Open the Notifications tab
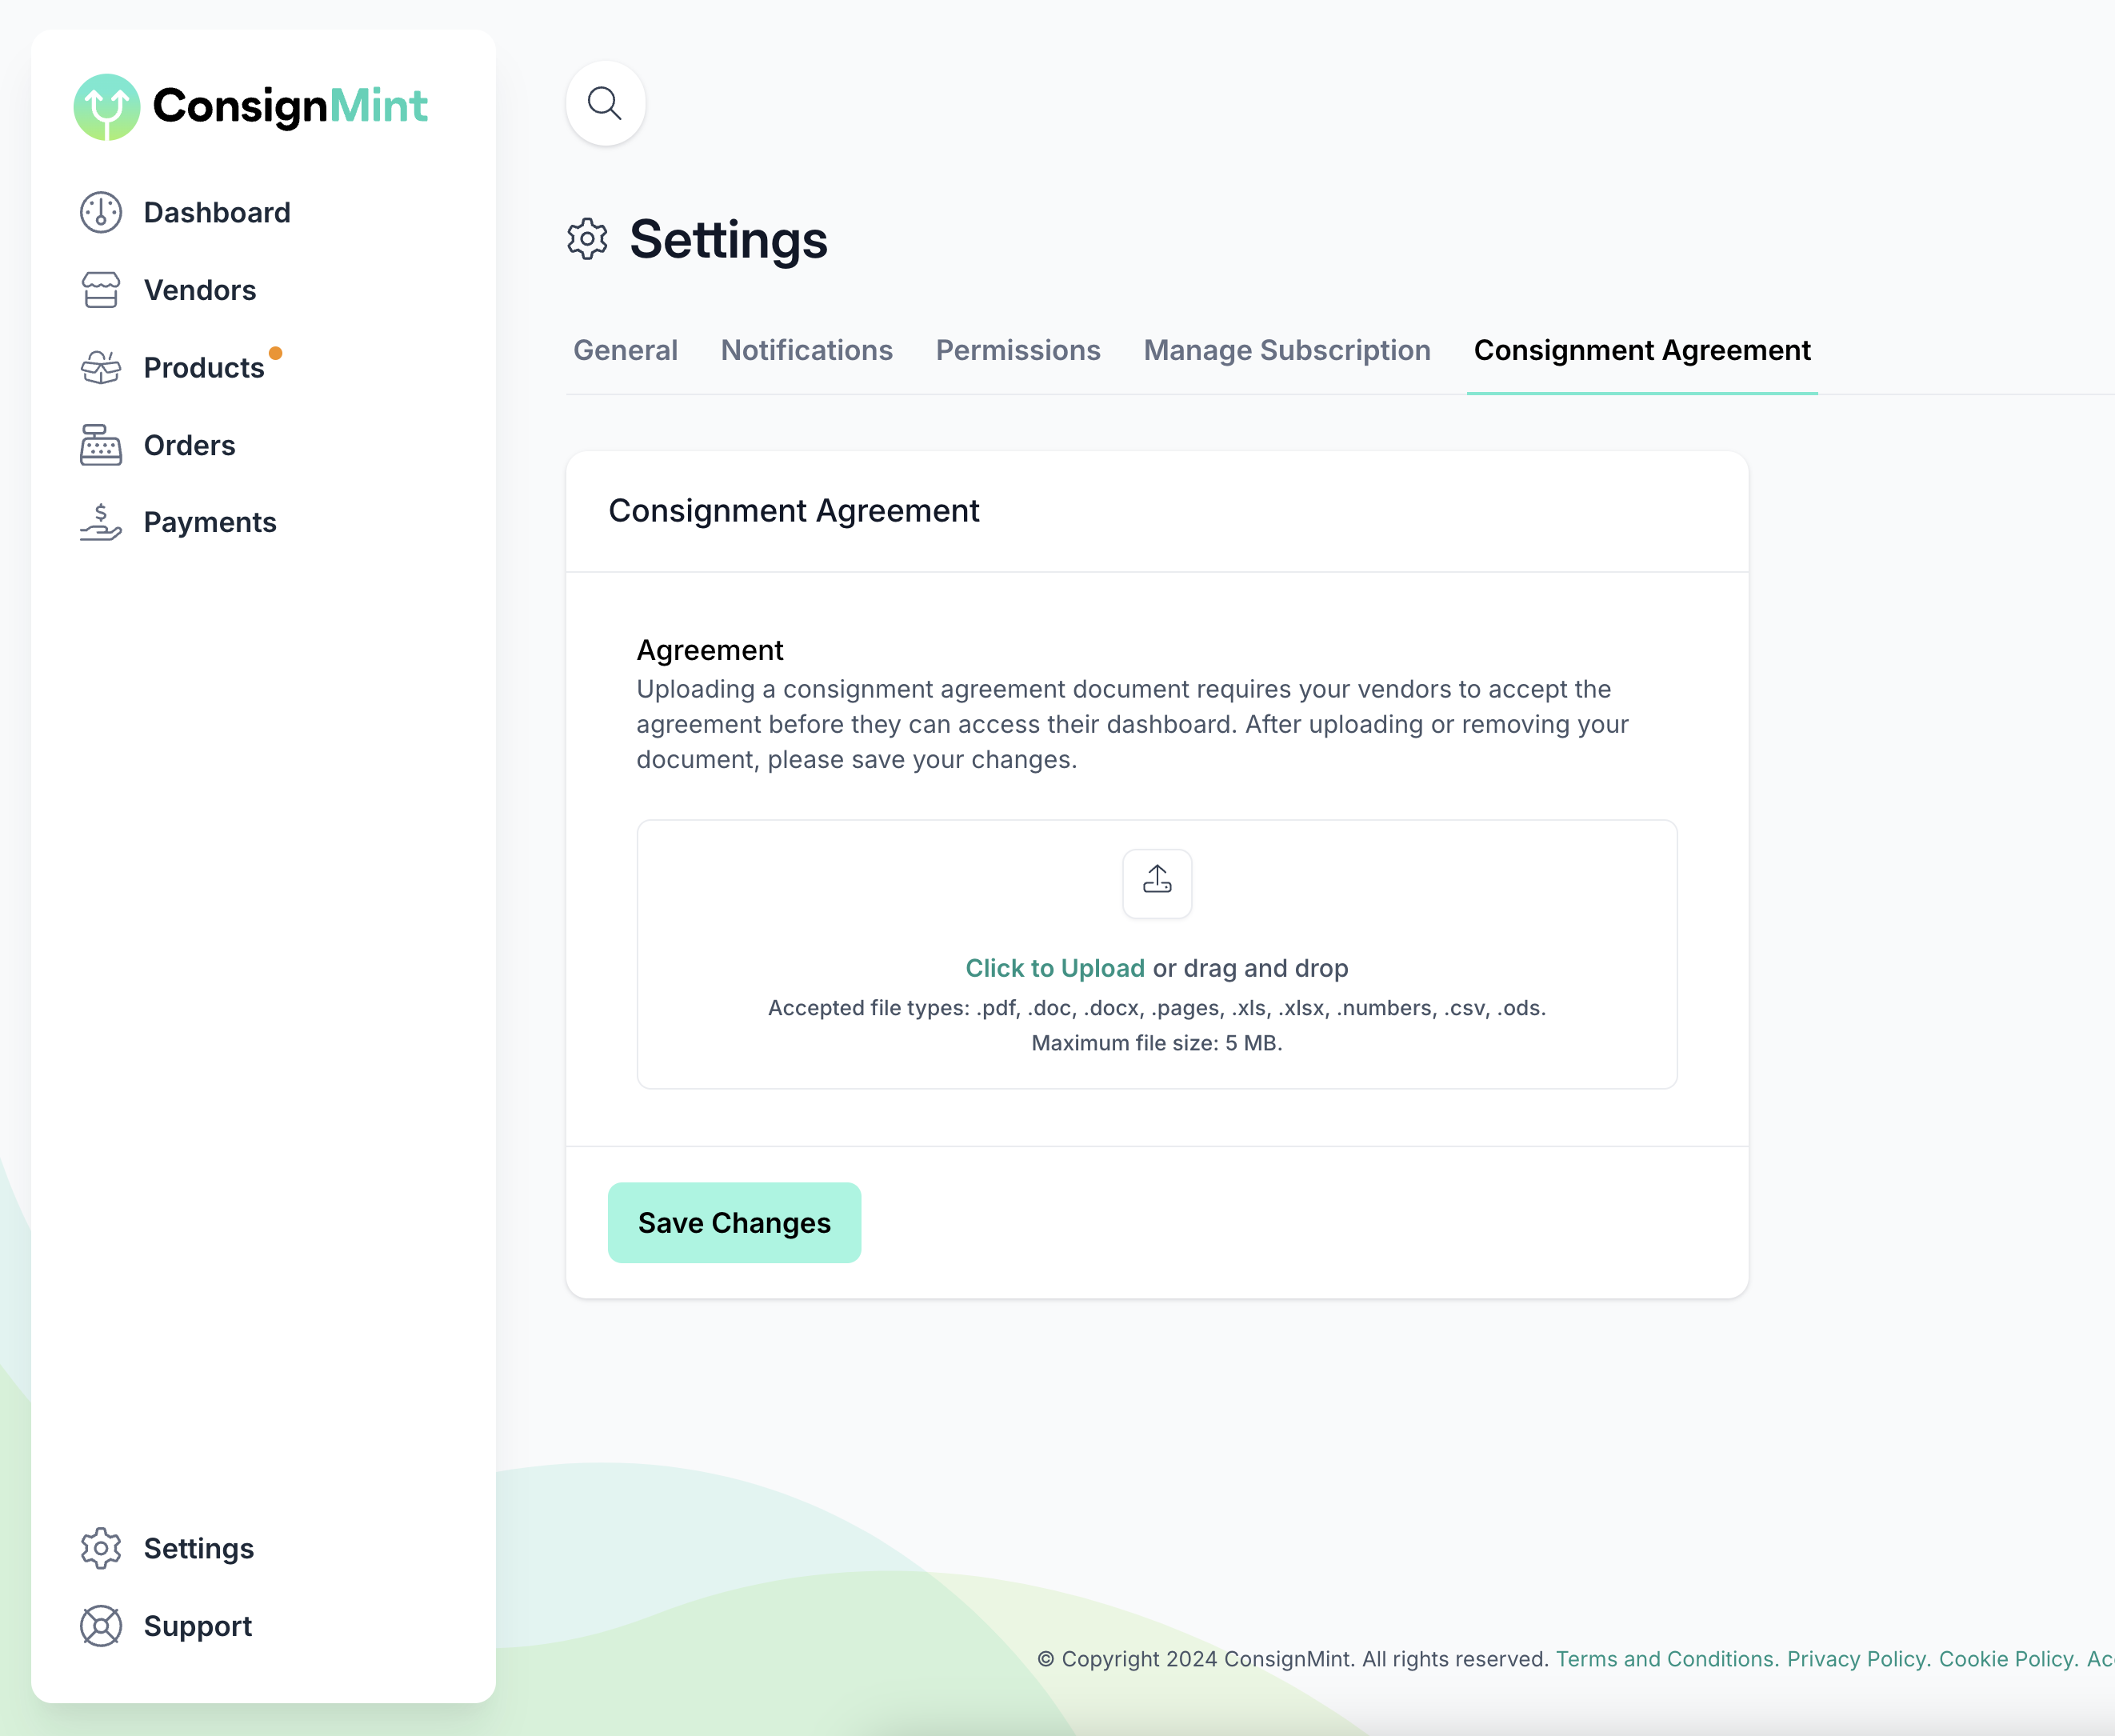 pyautogui.click(x=806, y=350)
